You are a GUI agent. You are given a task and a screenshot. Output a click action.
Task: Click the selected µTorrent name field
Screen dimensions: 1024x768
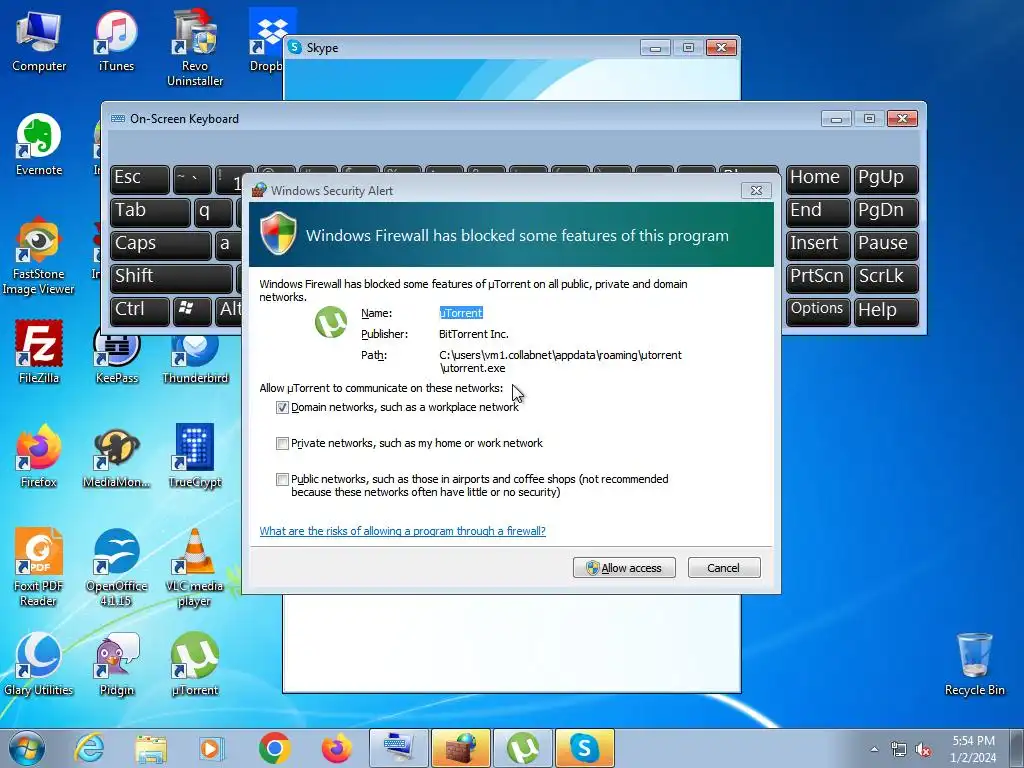click(461, 313)
